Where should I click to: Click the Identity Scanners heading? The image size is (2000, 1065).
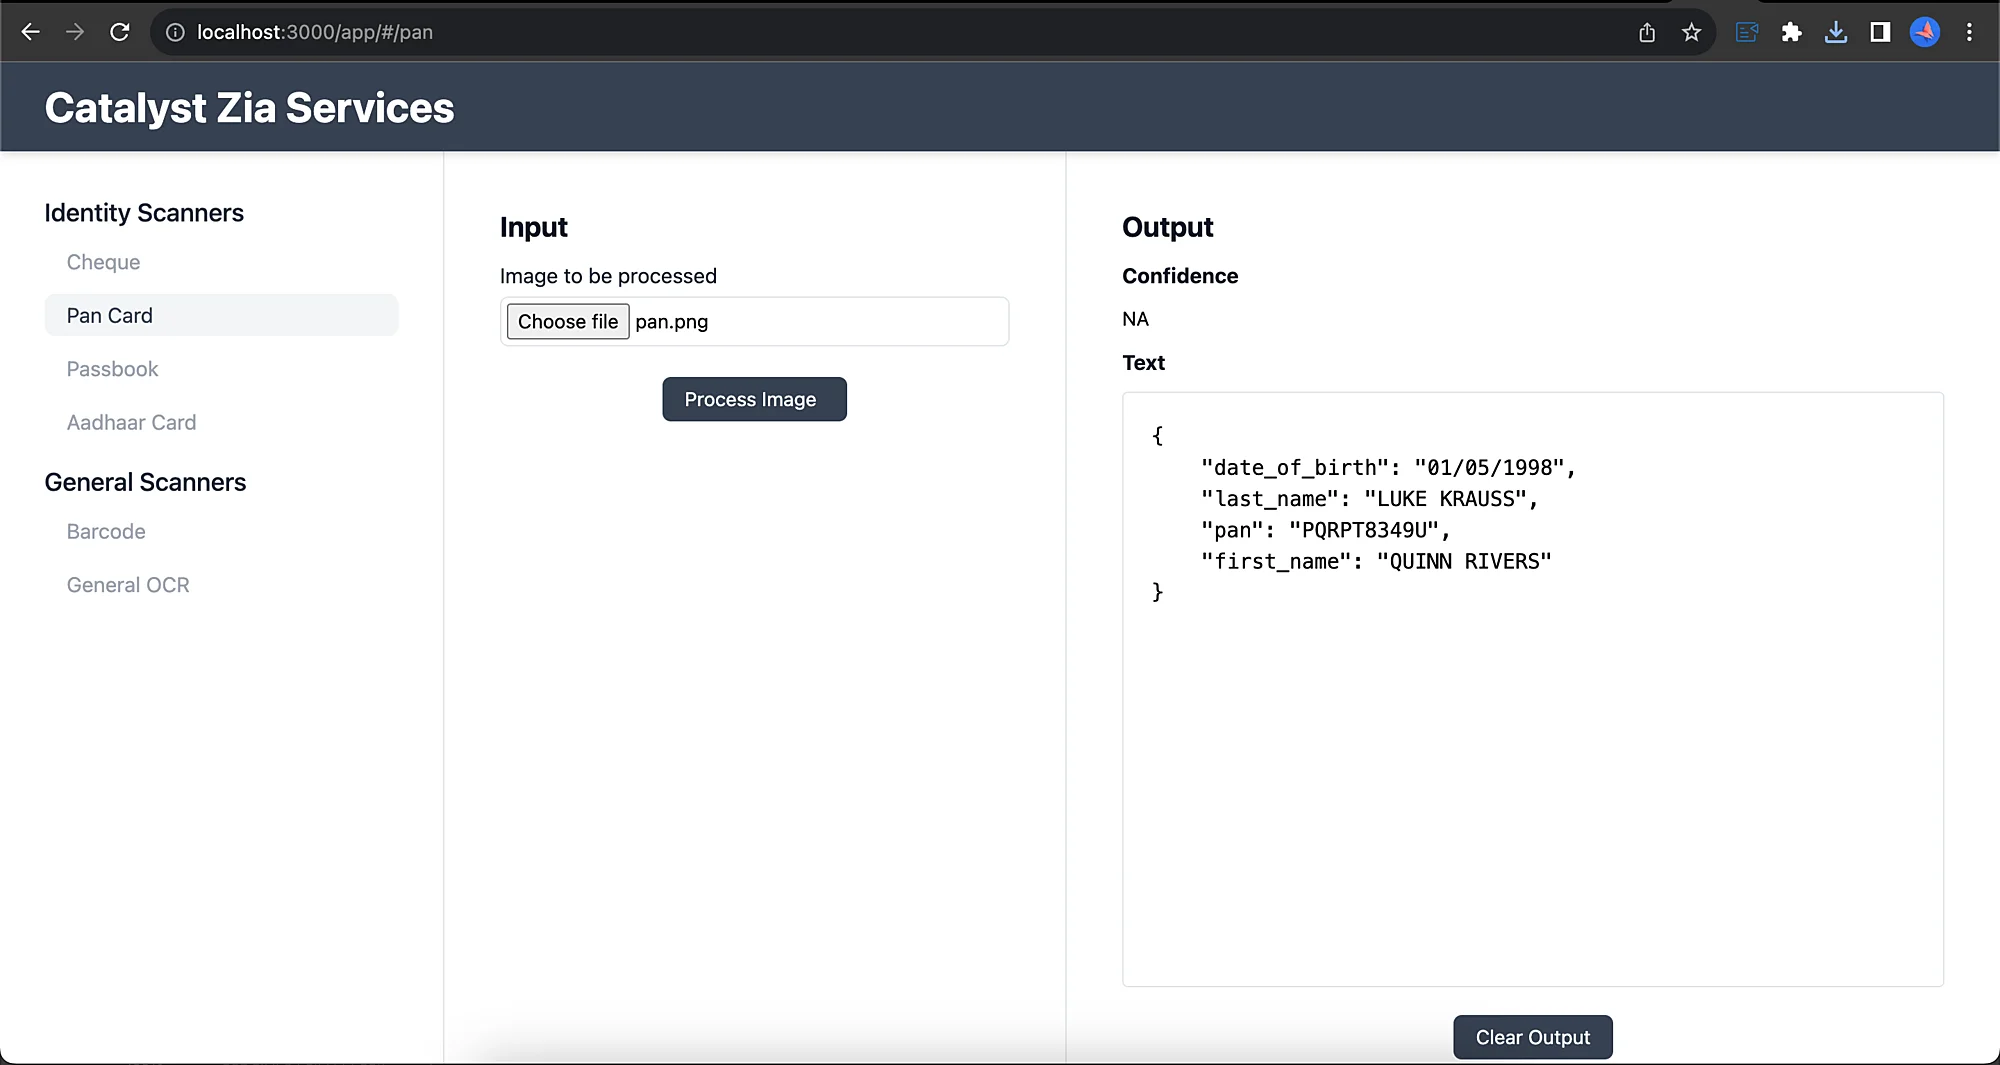144,213
